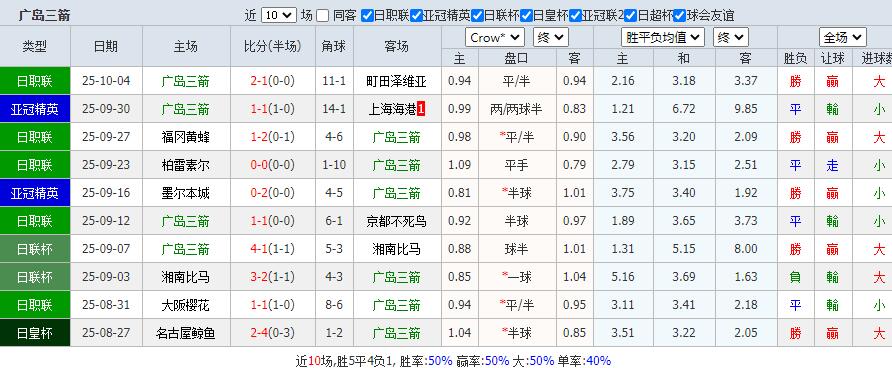
Task: Click the 14-1 corner count cell
Action: [334, 109]
